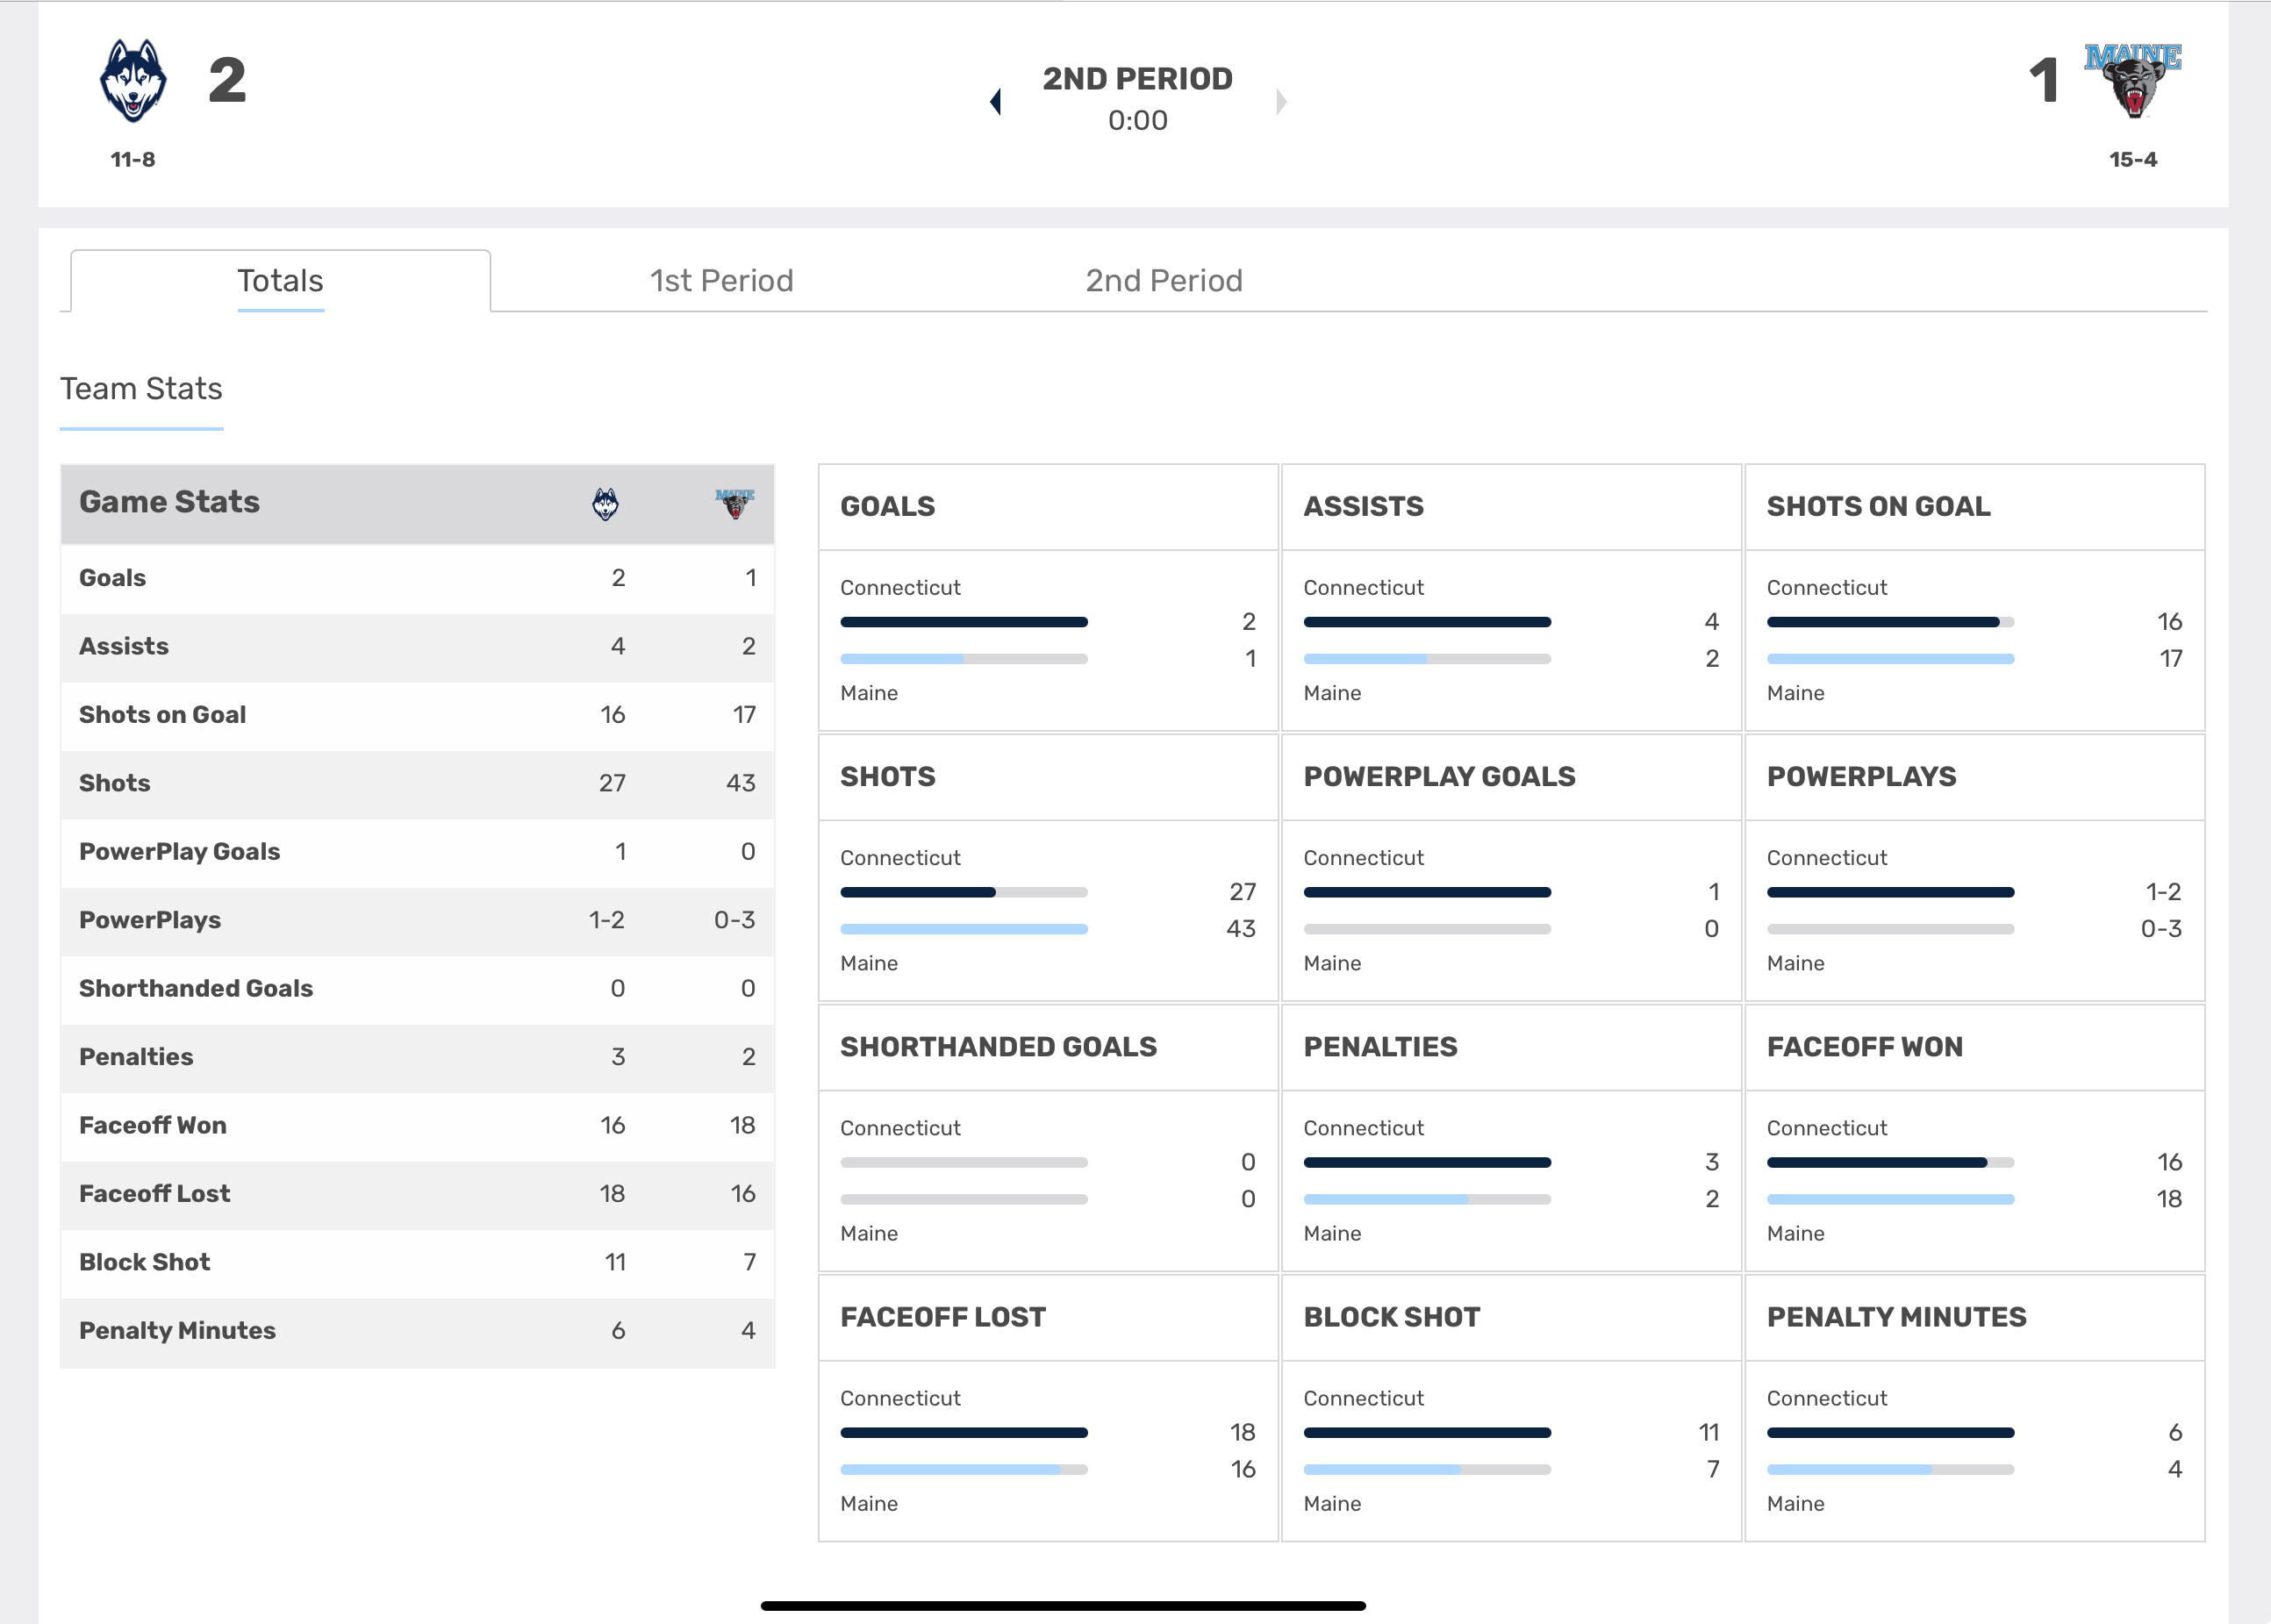2271x1624 pixels.
Task: Click the Maine score of 1 in the scoreboard
Action: tap(2044, 80)
